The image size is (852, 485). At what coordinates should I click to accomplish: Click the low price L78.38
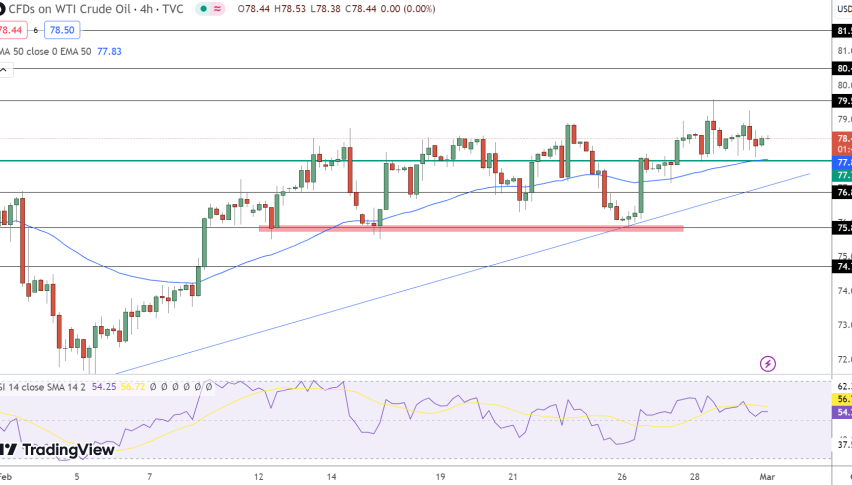pos(326,9)
